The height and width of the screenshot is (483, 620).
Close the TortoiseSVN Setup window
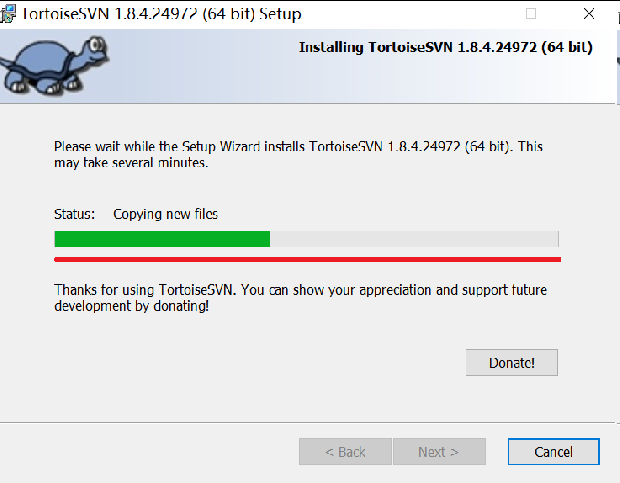(589, 14)
